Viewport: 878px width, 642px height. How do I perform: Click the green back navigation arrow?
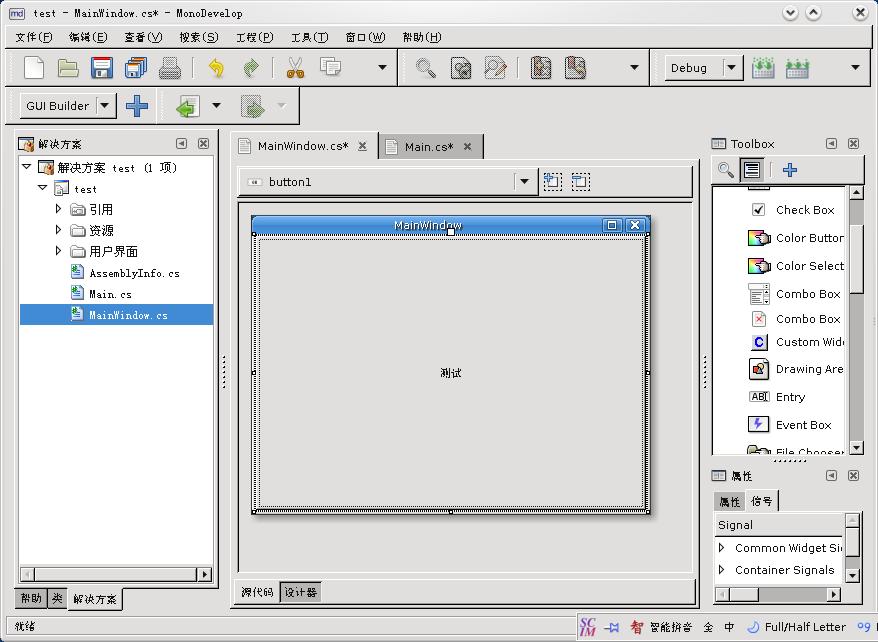(187, 106)
